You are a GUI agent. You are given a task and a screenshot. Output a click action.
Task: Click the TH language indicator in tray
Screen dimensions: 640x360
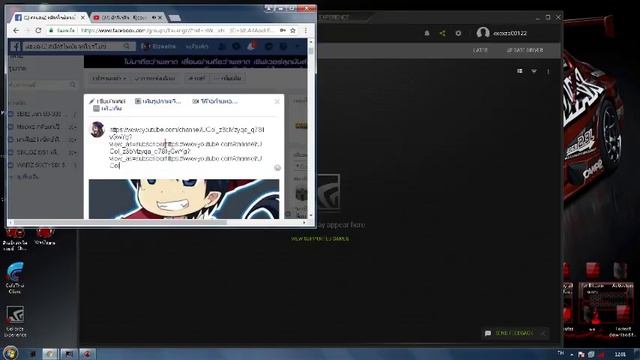(560, 353)
